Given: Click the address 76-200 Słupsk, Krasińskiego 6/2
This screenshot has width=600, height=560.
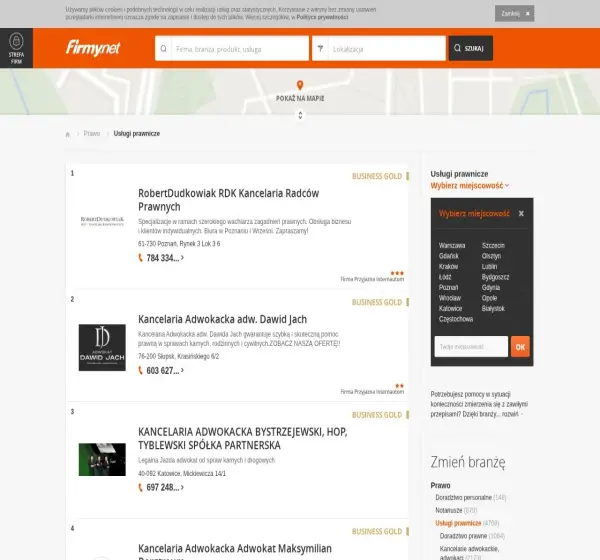Looking at the screenshot, I should [x=179, y=356].
